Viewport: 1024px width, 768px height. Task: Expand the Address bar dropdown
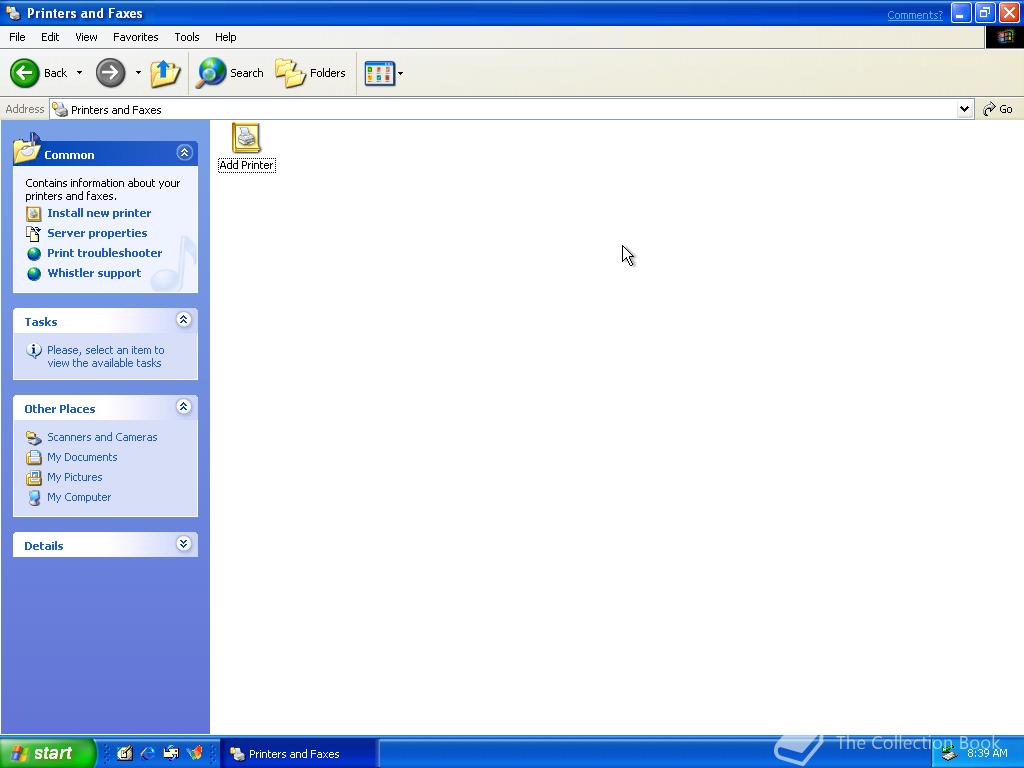pyautogui.click(x=964, y=109)
